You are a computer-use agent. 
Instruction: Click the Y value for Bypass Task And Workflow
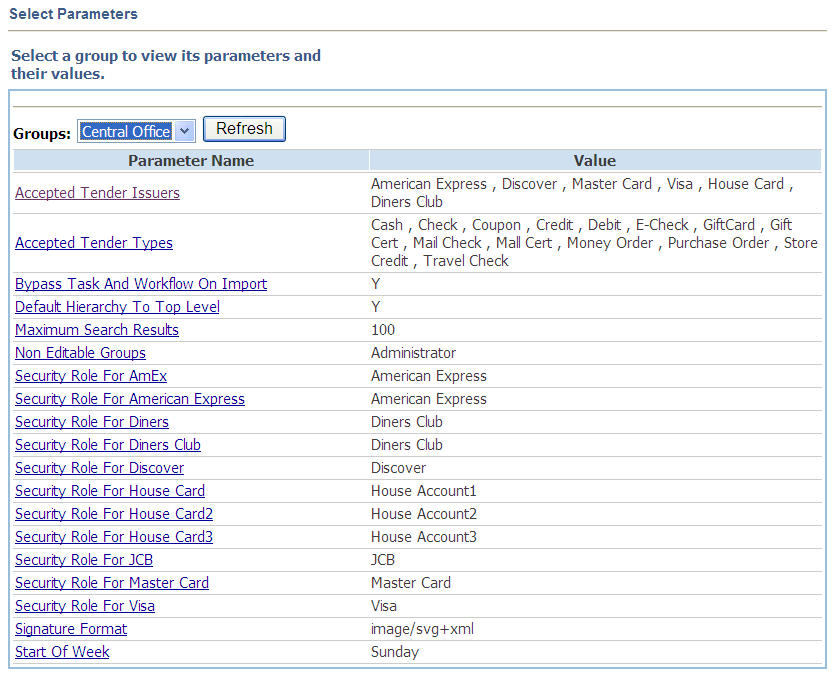tap(376, 284)
